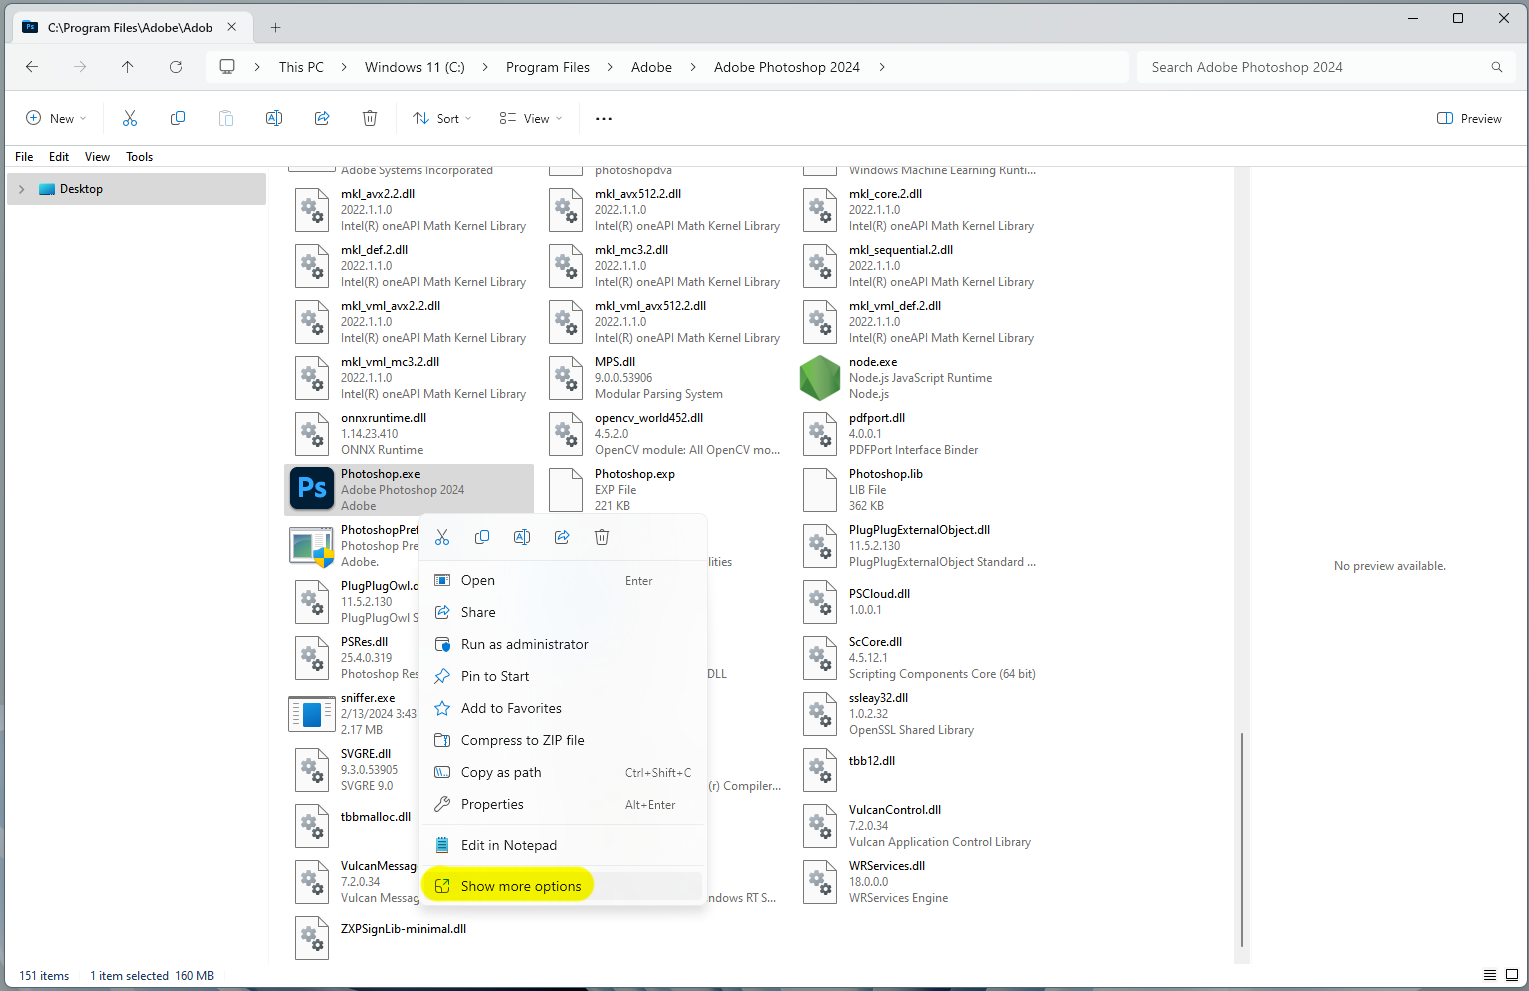Image resolution: width=1529 pixels, height=991 pixels.
Task: Click Show more options
Action: [520, 885]
